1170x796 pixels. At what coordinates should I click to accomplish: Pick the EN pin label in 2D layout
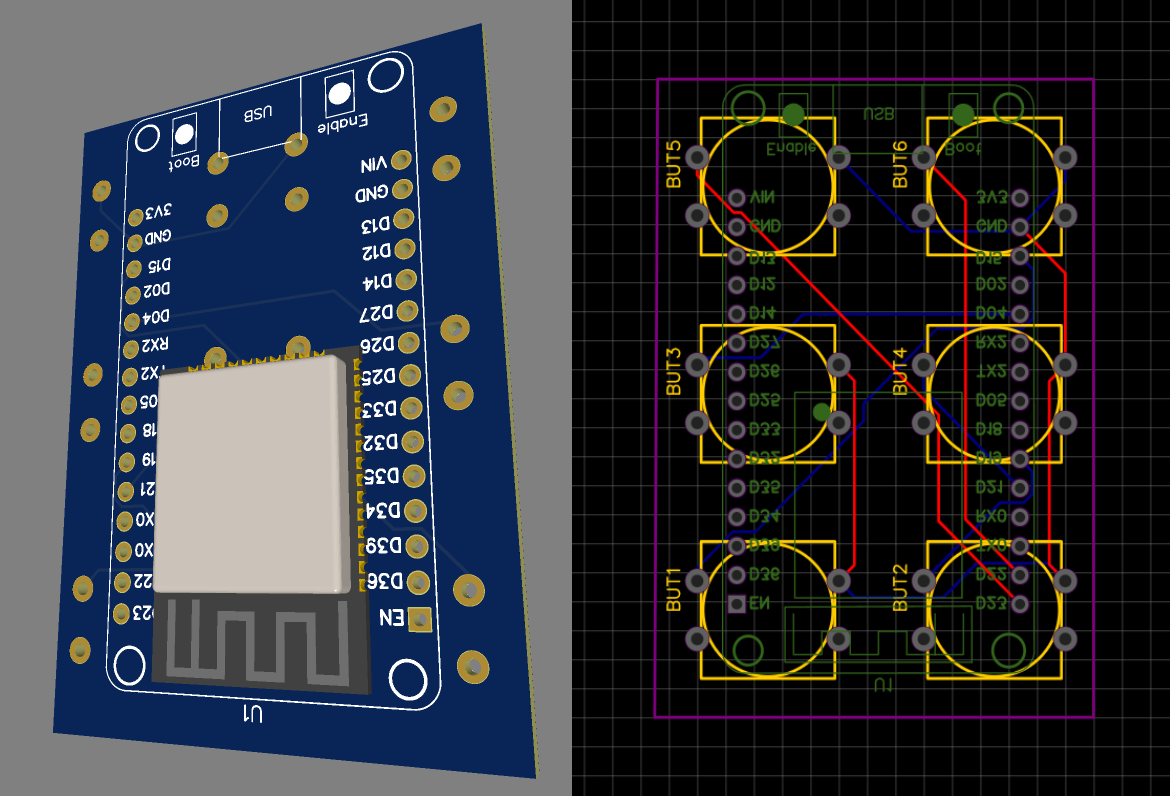pos(760,604)
